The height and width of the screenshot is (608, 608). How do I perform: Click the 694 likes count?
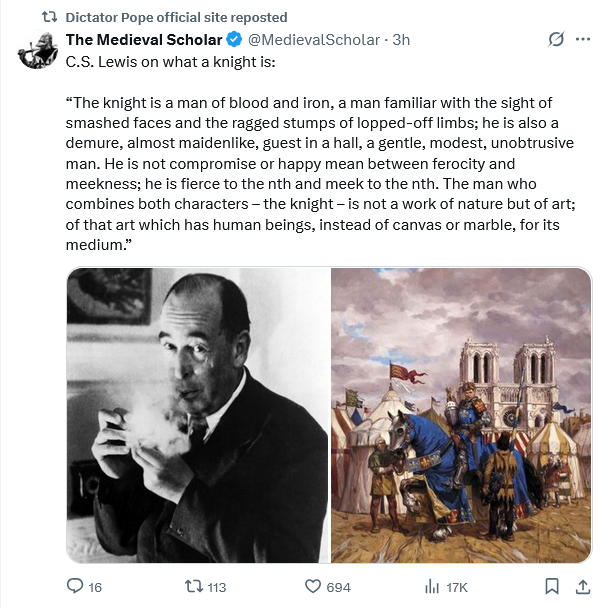pyautogui.click(x=339, y=587)
